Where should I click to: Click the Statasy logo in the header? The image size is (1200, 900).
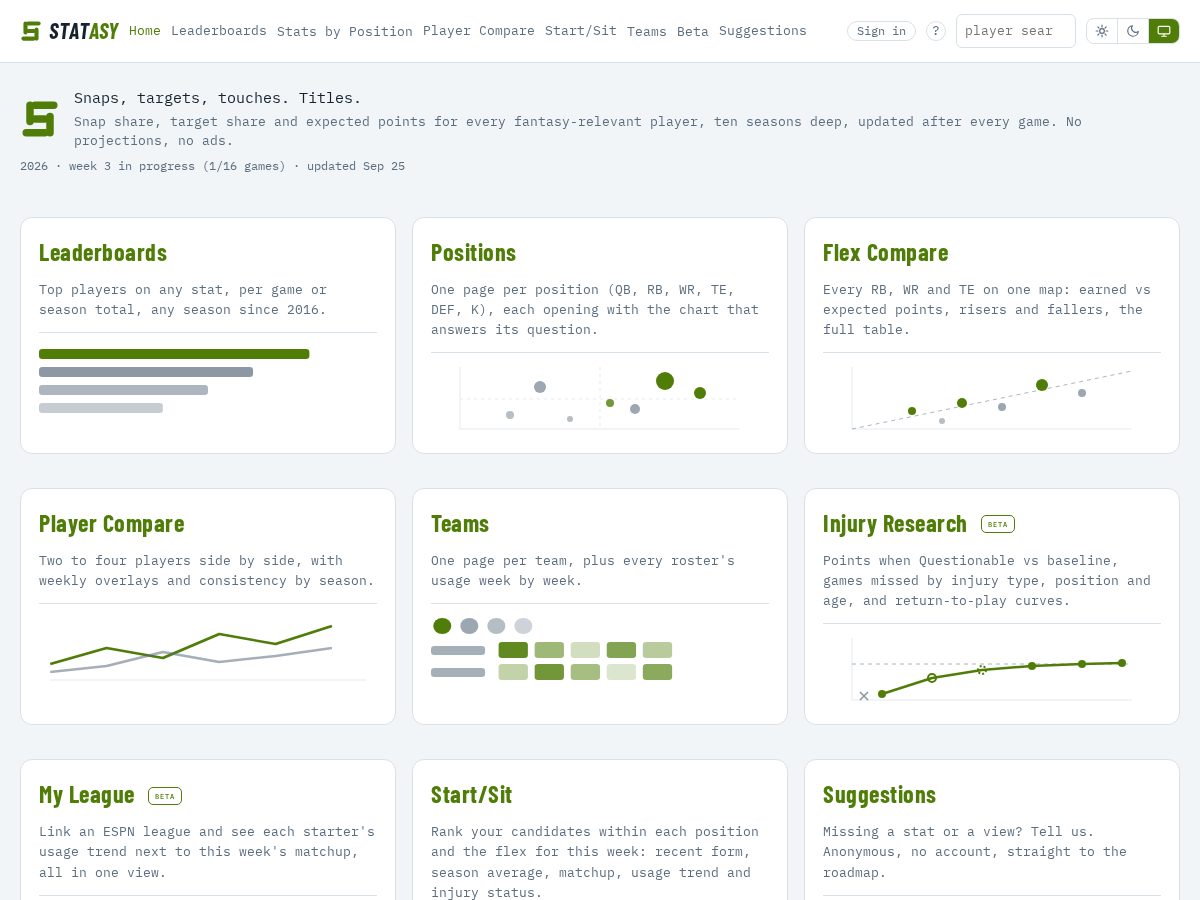coord(70,31)
